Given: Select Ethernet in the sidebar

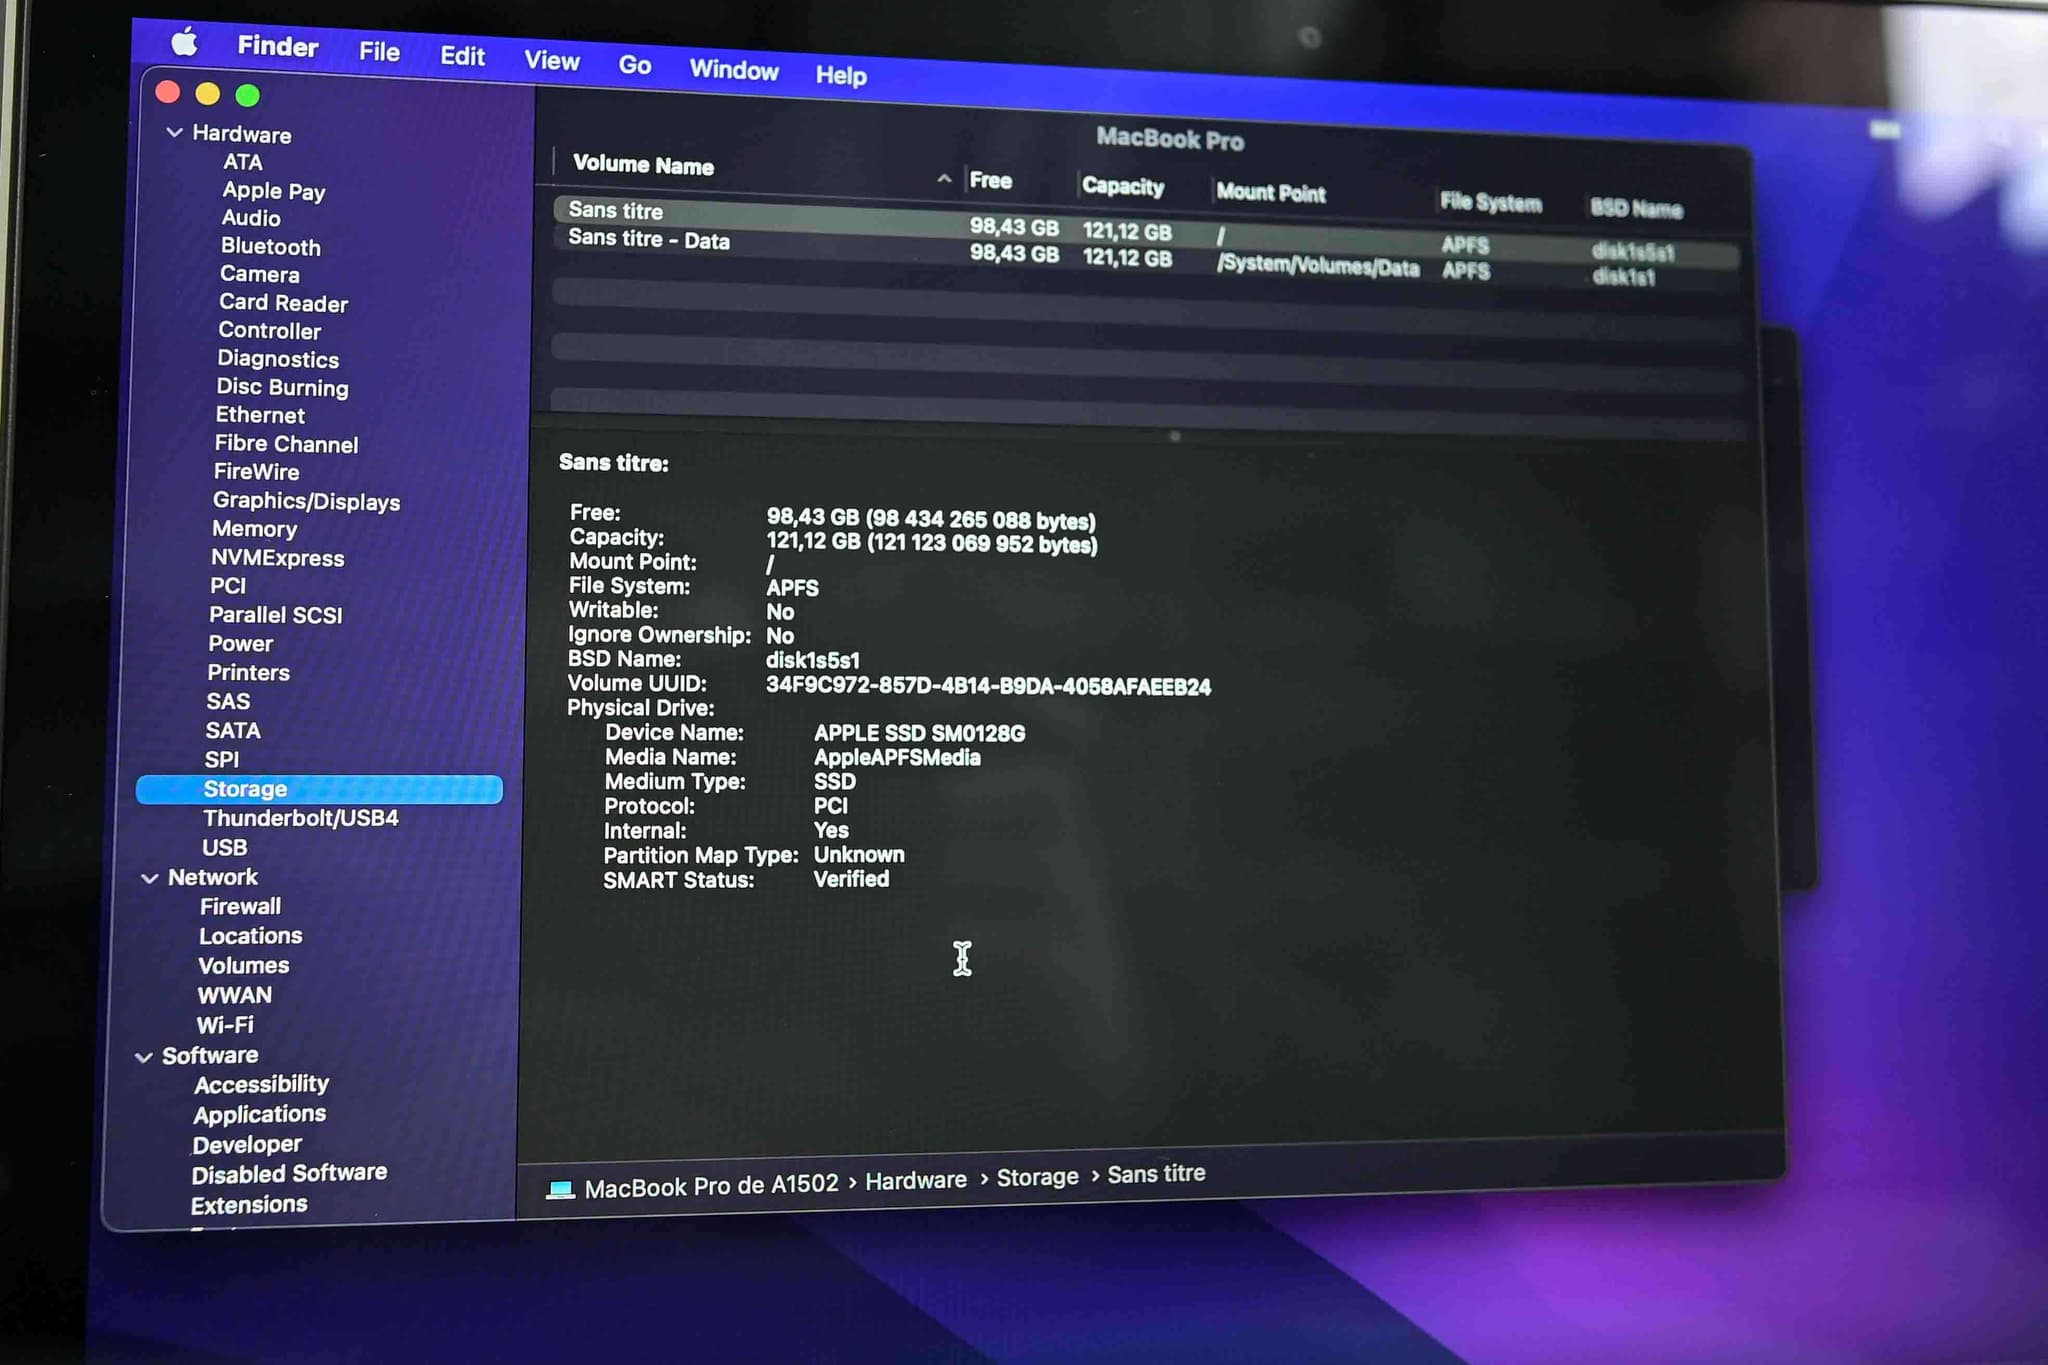Looking at the screenshot, I should pyautogui.click(x=260, y=415).
